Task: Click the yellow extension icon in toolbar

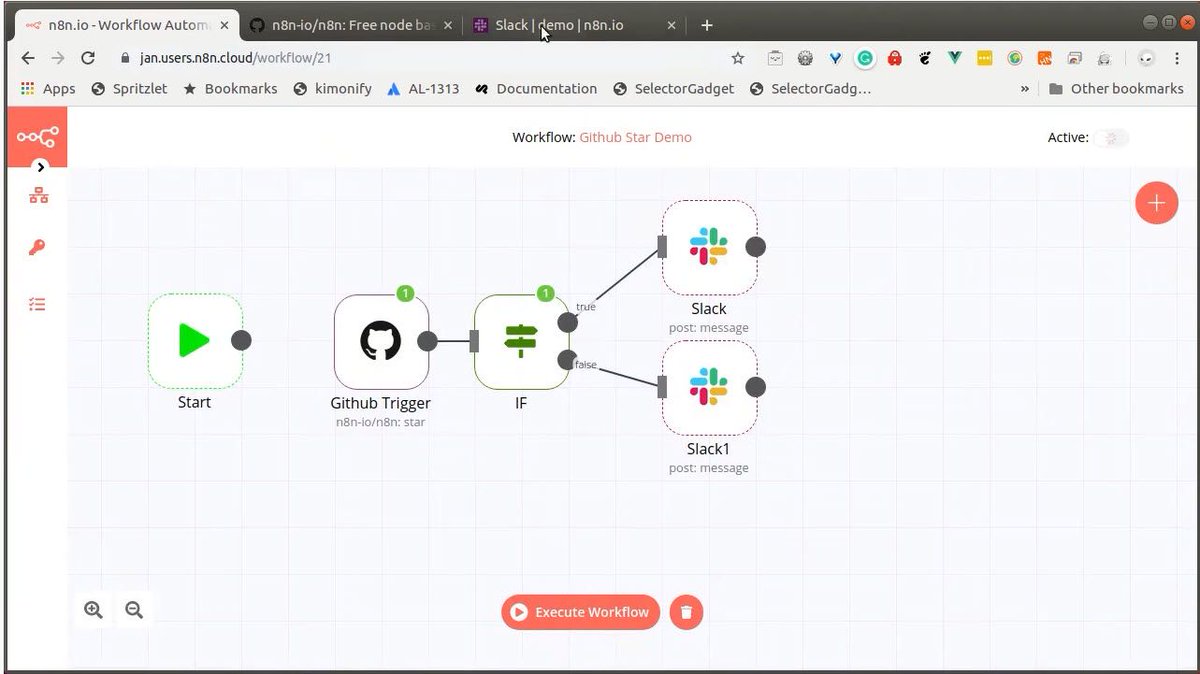Action: [985, 58]
